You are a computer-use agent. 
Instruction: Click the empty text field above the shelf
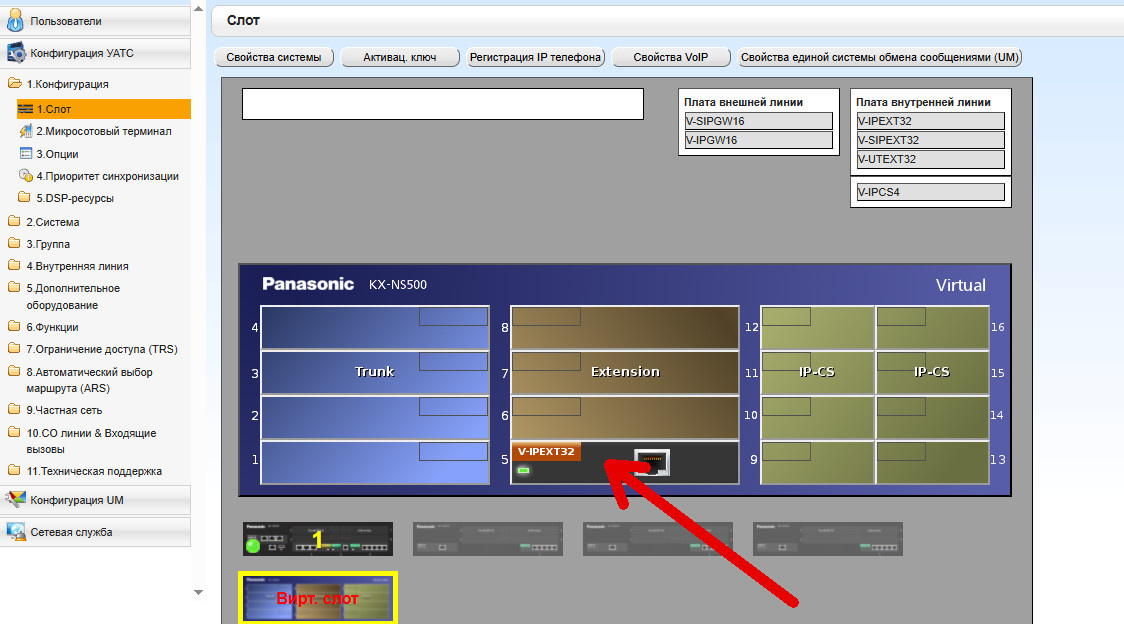point(442,104)
